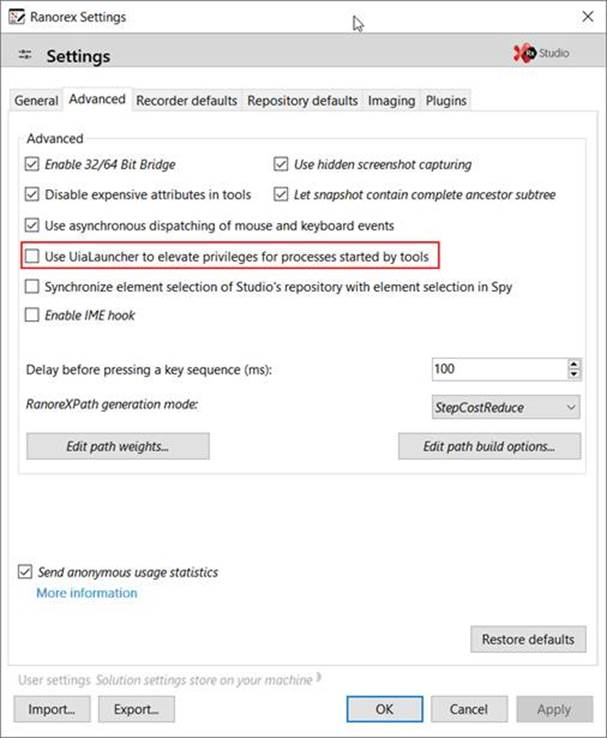Click the settings sliders icon in header
This screenshot has width=607, height=738.
click(x=26, y=56)
